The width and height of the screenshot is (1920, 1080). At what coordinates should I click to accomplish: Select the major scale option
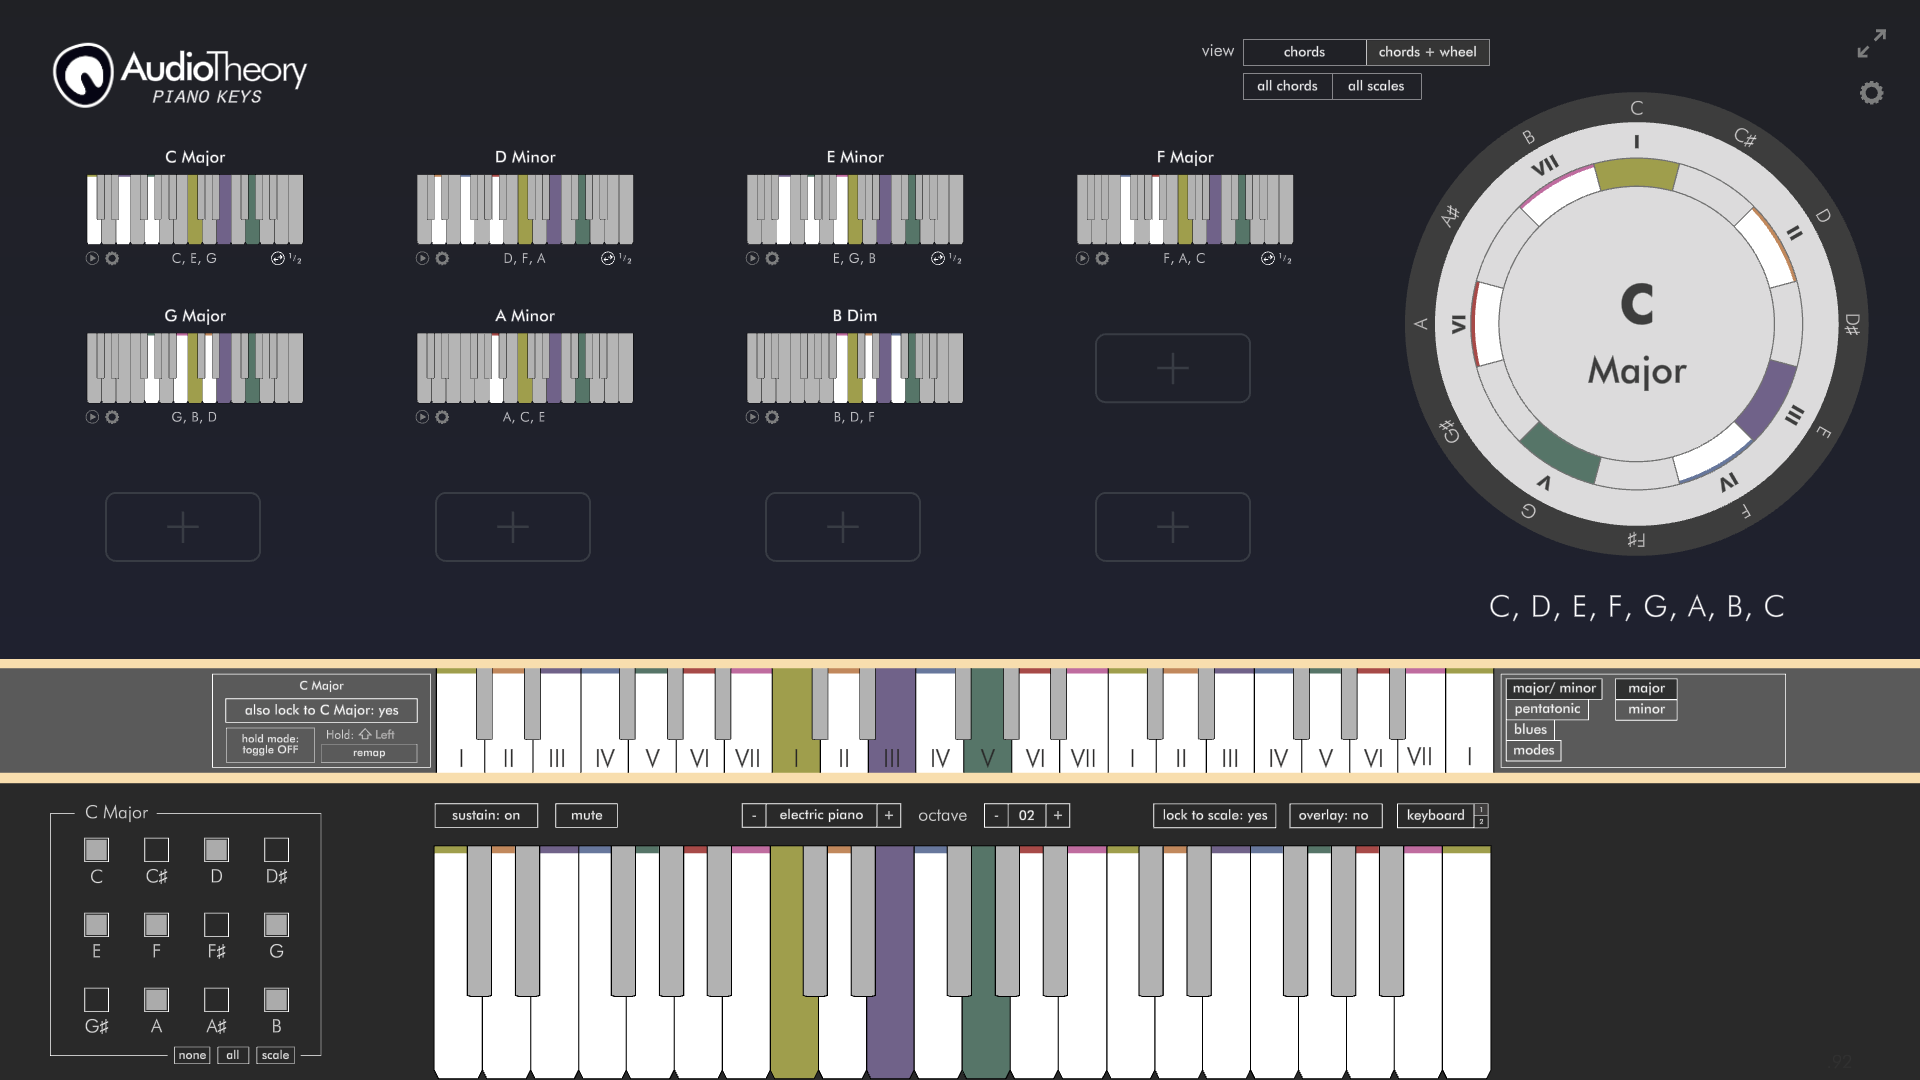point(1646,688)
